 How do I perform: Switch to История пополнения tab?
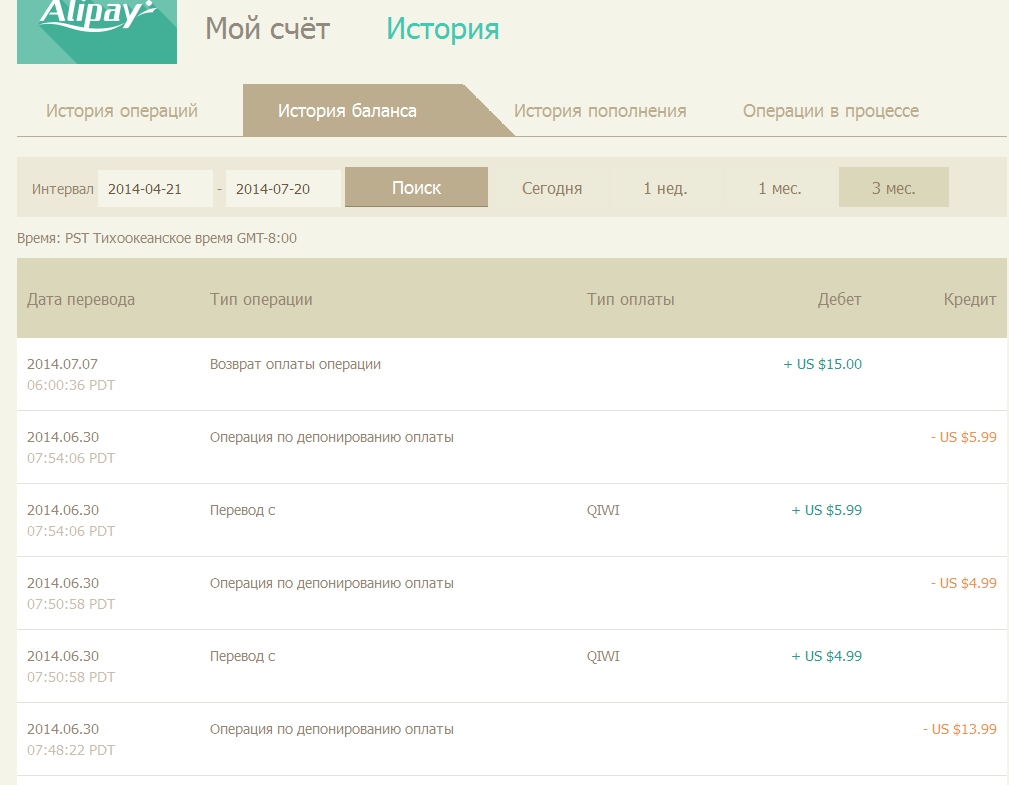point(600,111)
